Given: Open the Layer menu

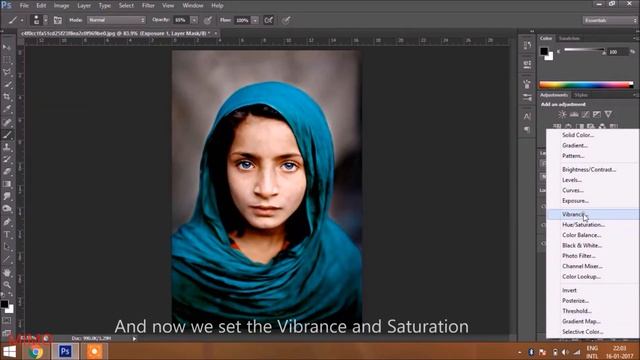Looking at the screenshot, I should (84, 6).
